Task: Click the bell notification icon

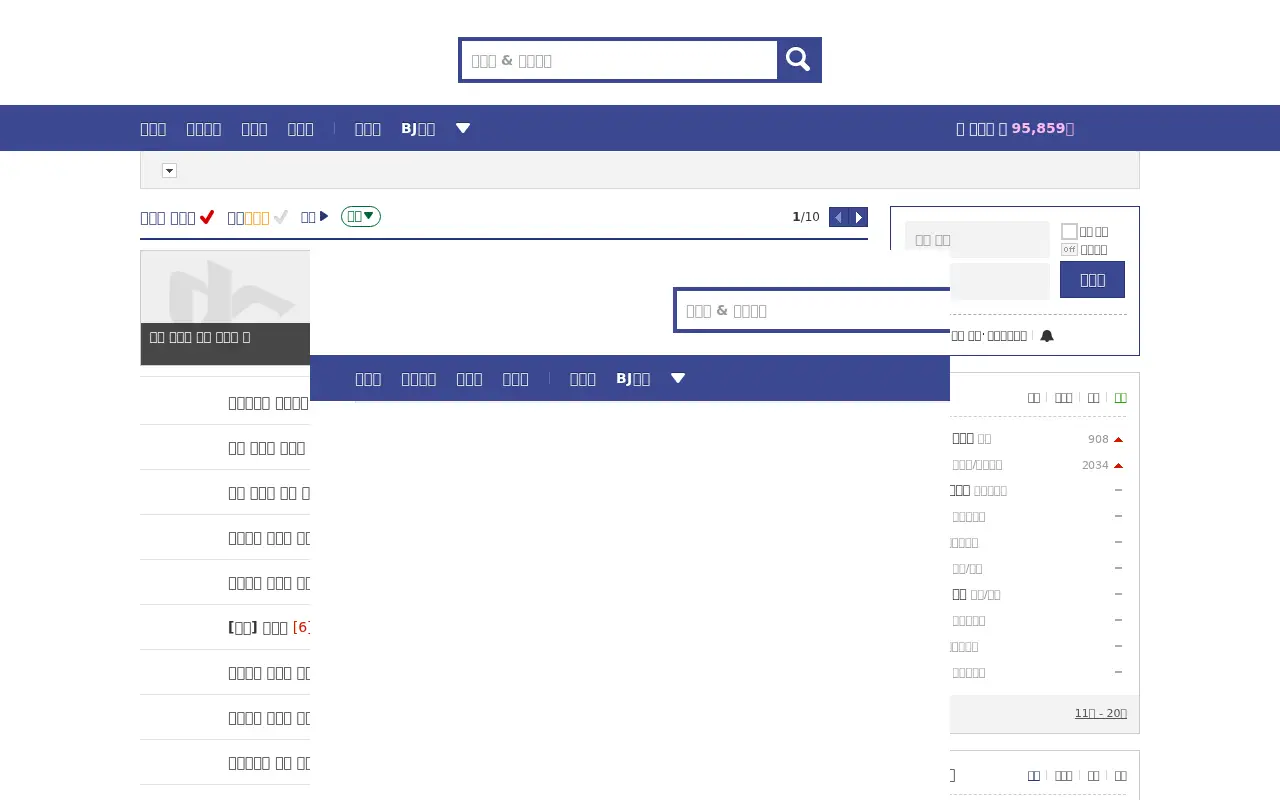Action: 1047,336
